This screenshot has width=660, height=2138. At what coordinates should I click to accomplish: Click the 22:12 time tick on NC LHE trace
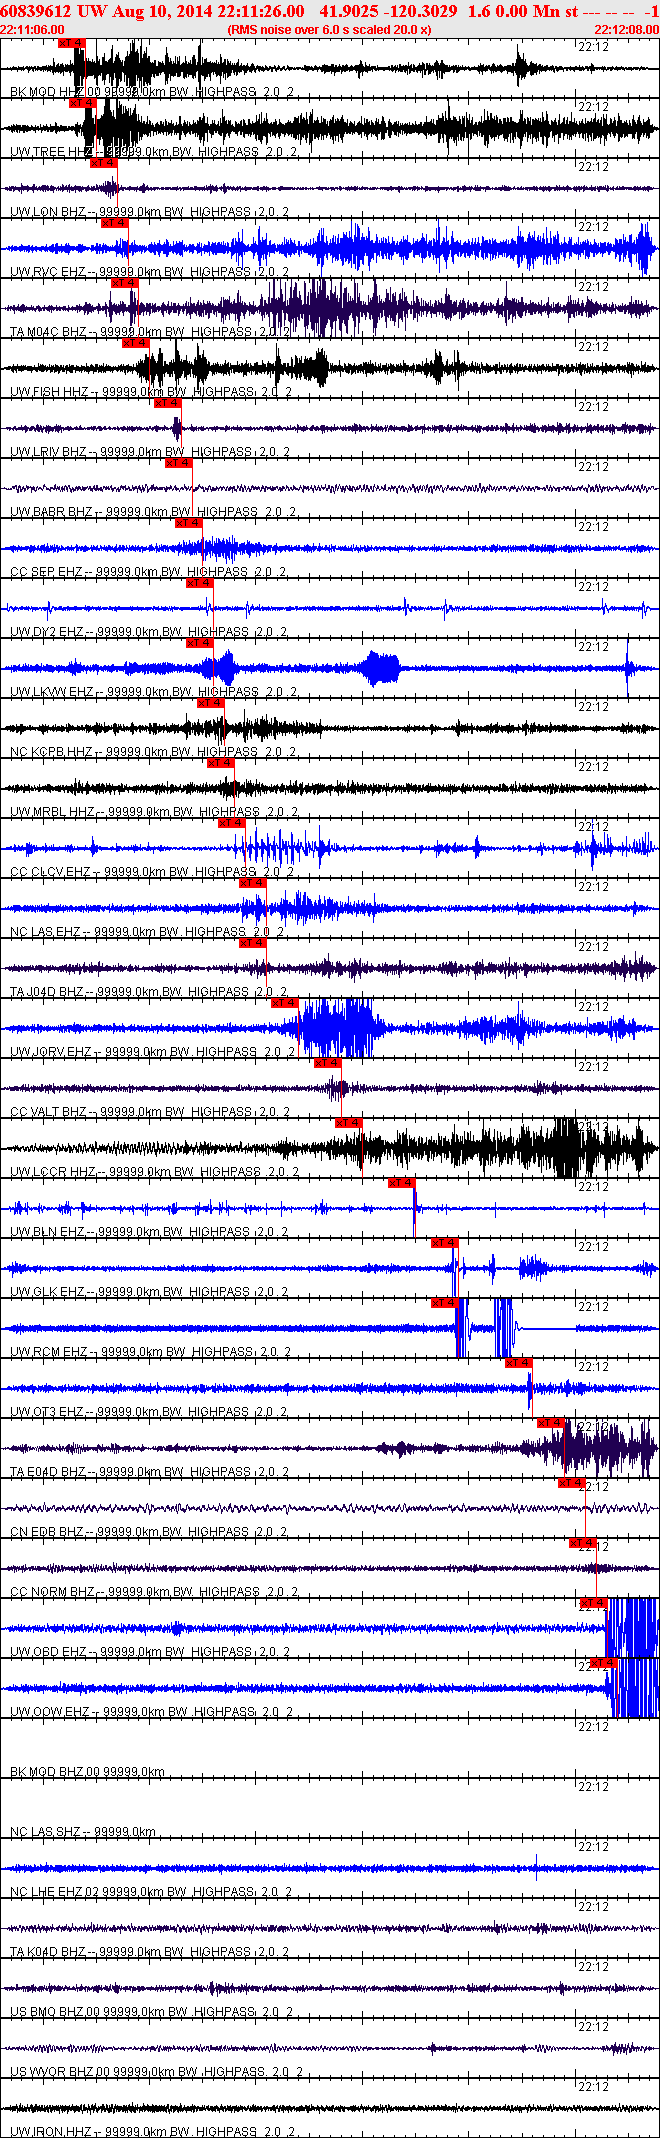[x=594, y=1847]
